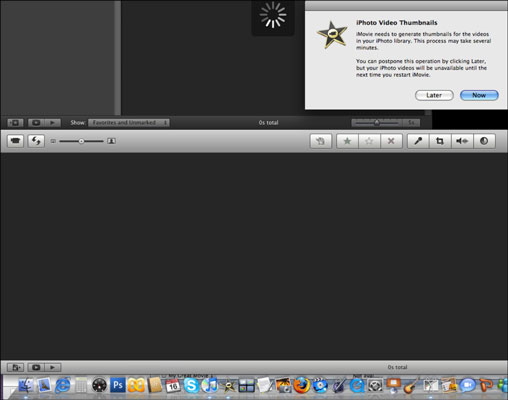Open Keynote from the Dock
The height and width of the screenshot is (400, 508).
point(394,386)
